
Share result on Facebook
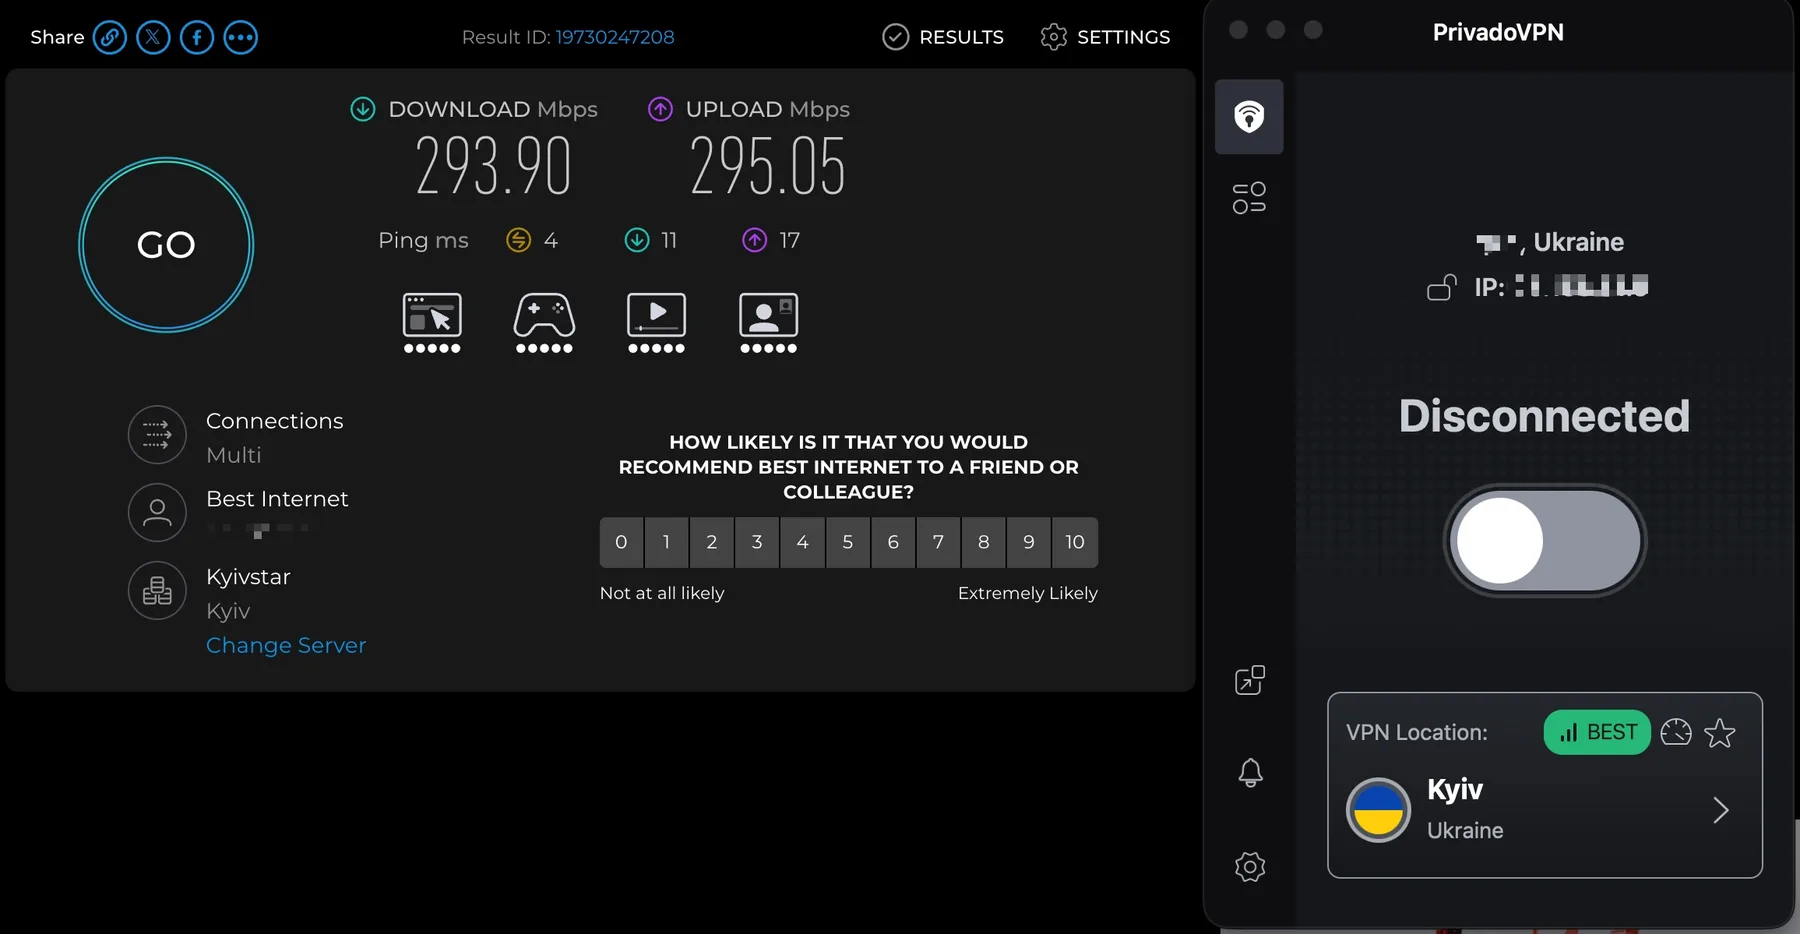pos(197,38)
